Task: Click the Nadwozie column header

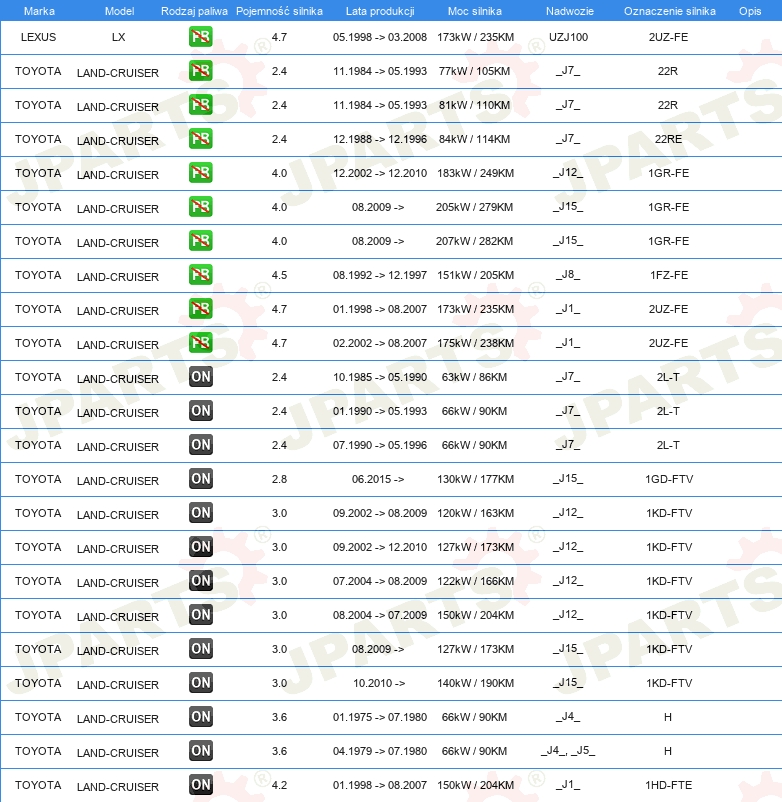Action: (x=569, y=11)
